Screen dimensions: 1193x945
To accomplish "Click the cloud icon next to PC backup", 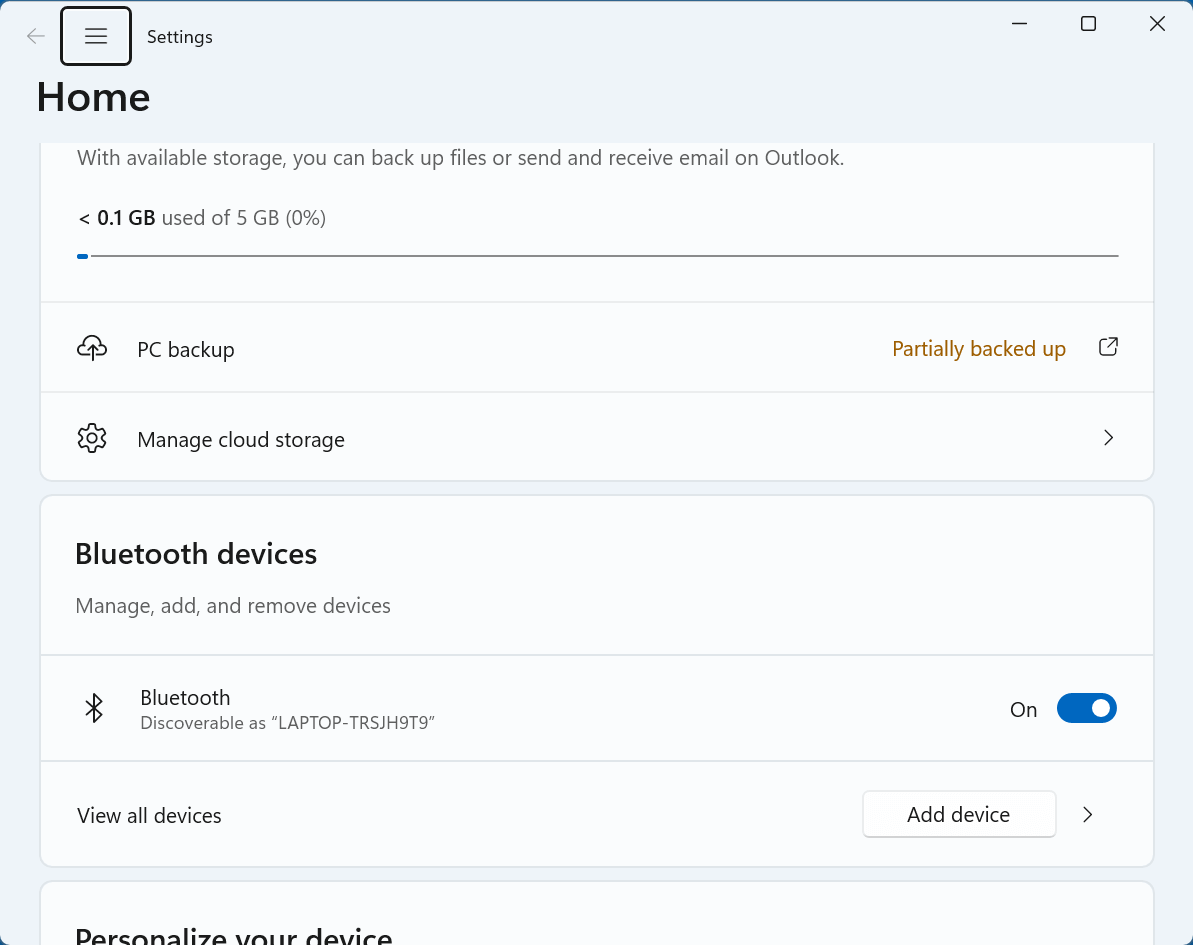I will pyautogui.click(x=92, y=347).
